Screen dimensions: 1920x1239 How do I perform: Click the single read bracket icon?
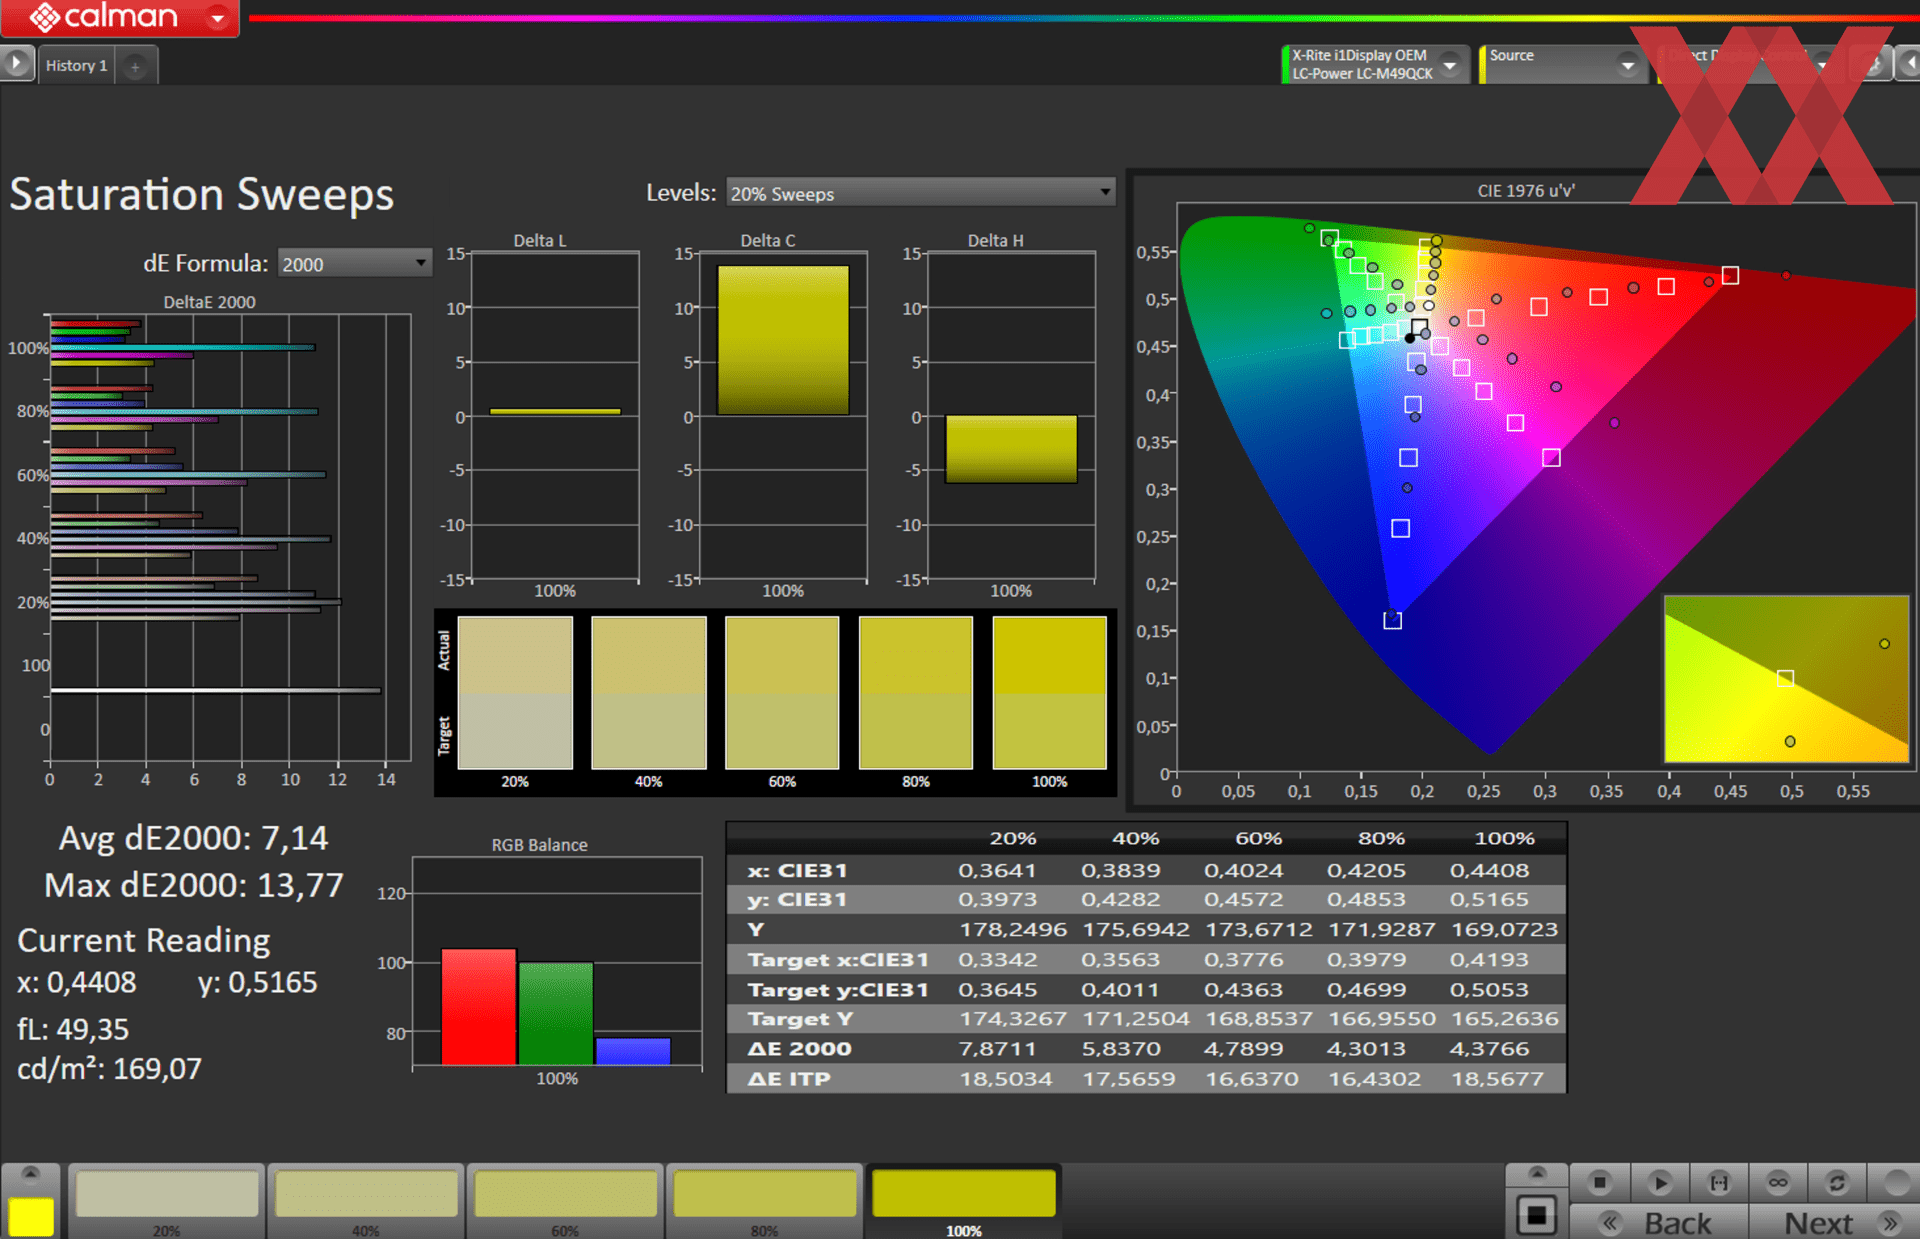click(1718, 1183)
